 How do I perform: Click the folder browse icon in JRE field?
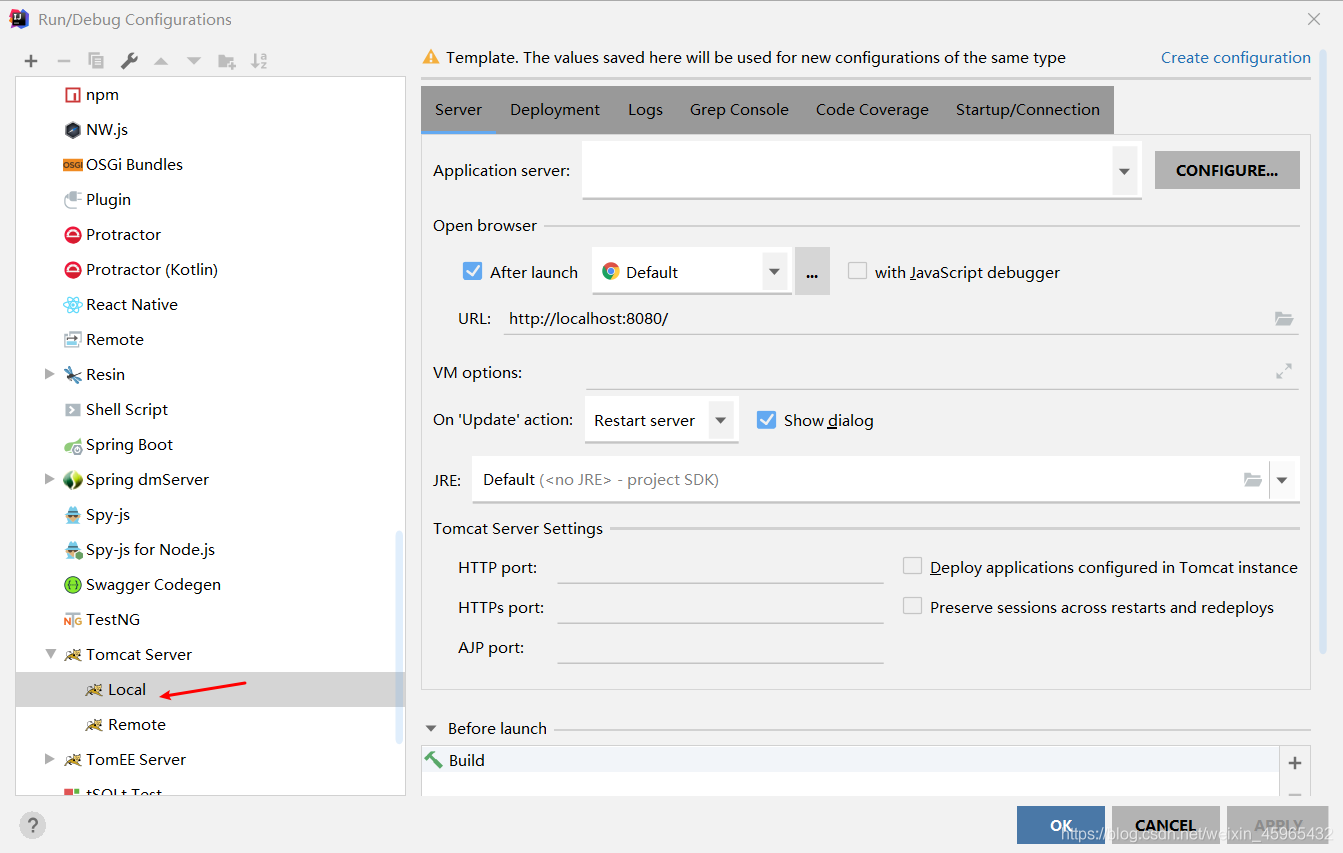(1252, 480)
